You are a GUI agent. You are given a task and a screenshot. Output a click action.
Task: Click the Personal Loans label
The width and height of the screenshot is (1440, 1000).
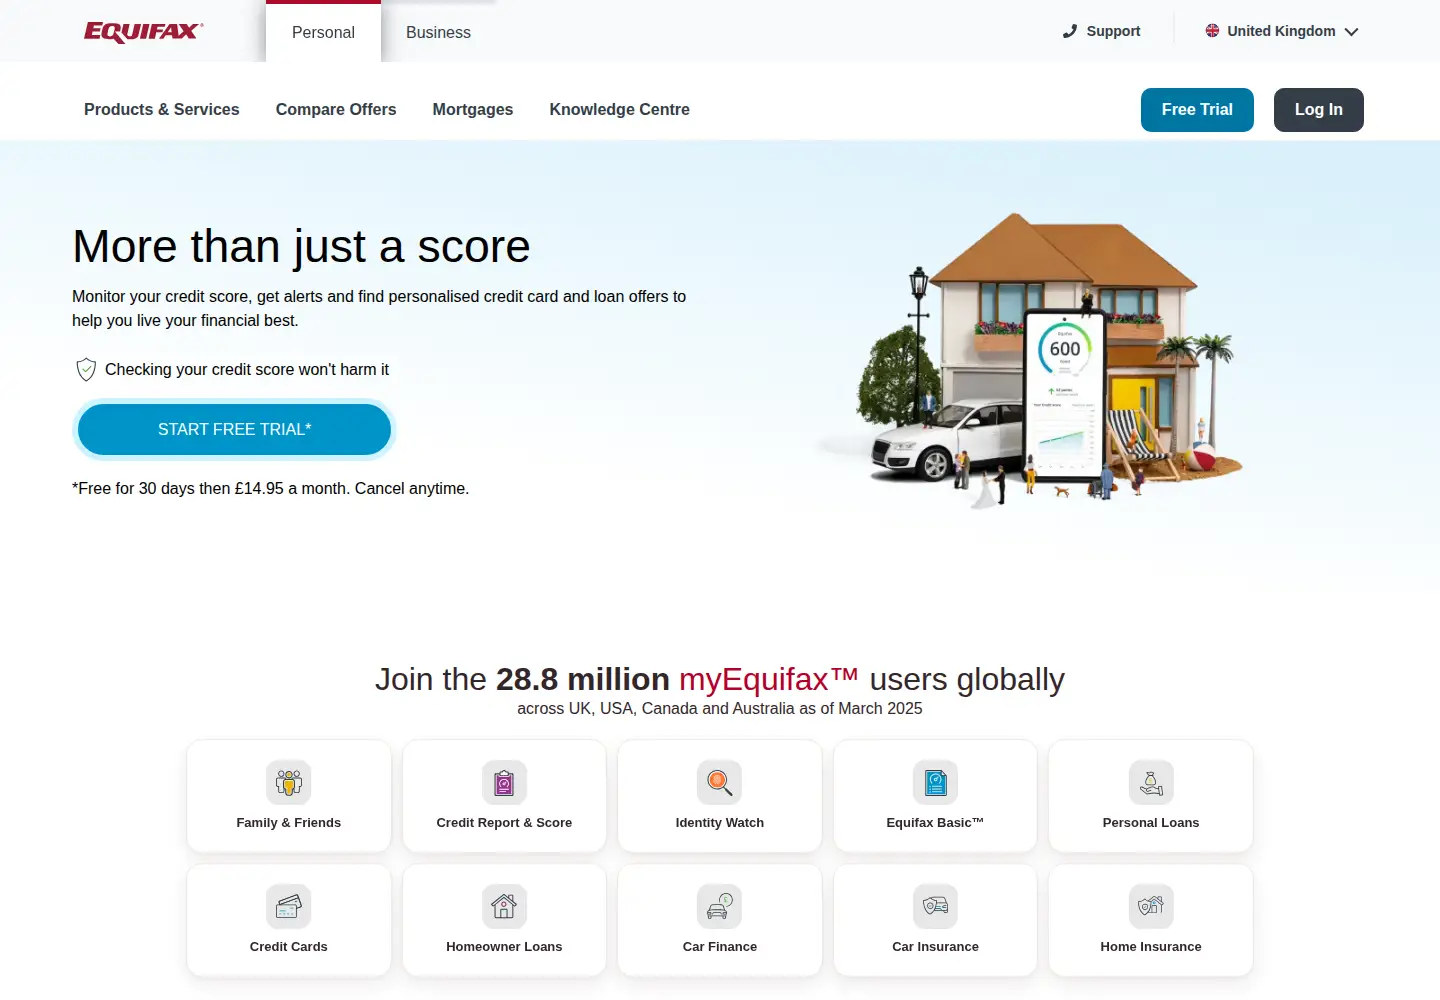click(1151, 823)
